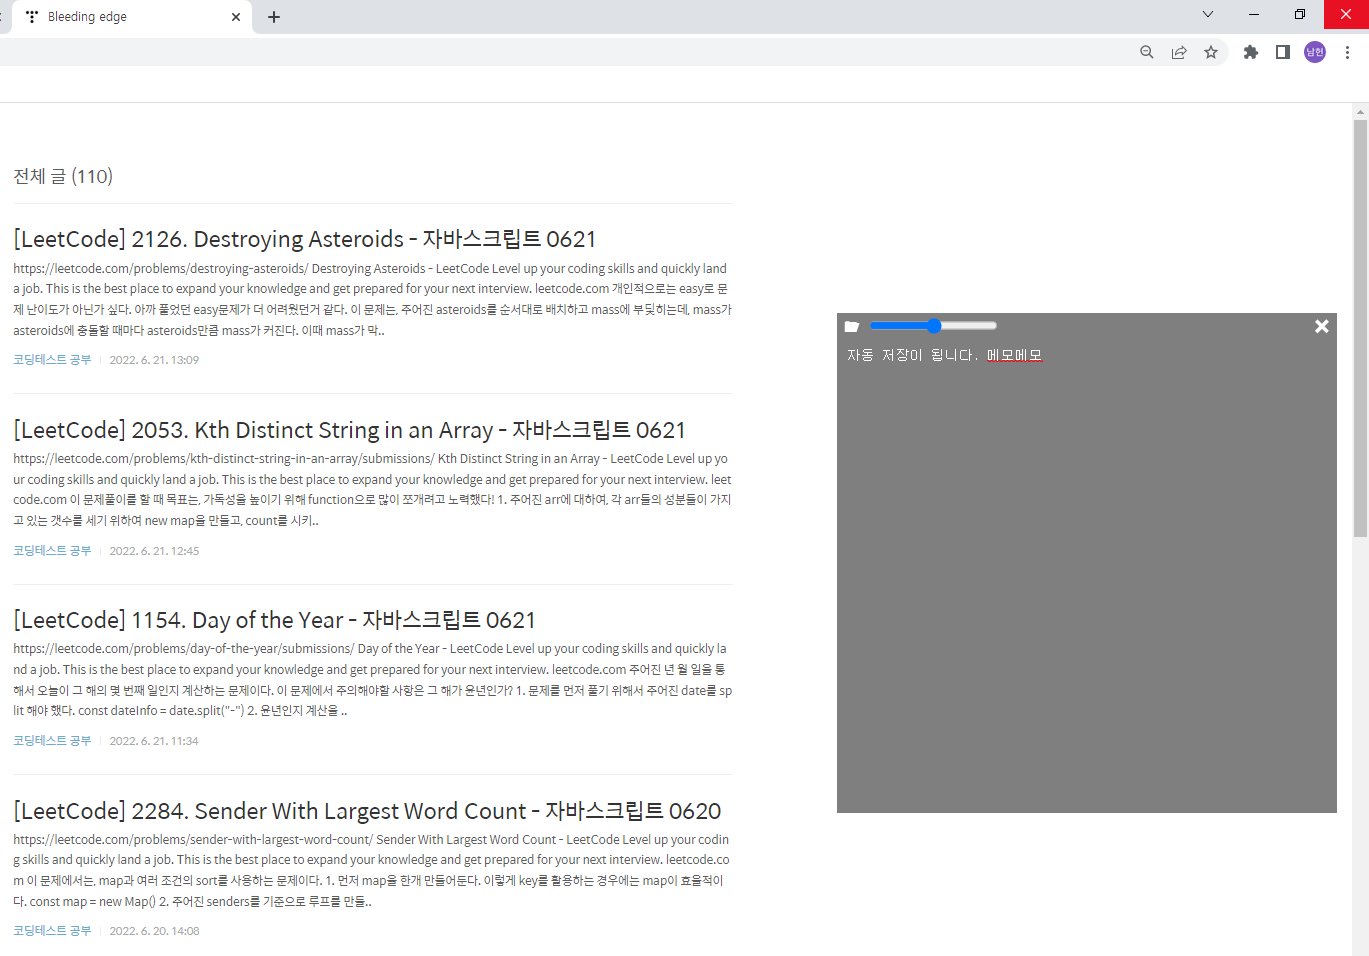This screenshot has width=1369, height=956.
Task: Click category link dated 2022. 6. 21. 12:45
Action: tap(52, 551)
